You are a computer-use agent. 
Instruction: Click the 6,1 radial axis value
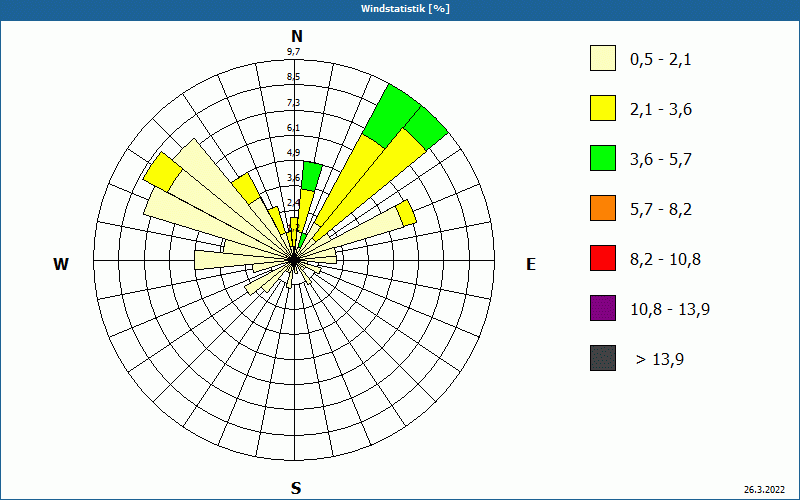coord(293,128)
